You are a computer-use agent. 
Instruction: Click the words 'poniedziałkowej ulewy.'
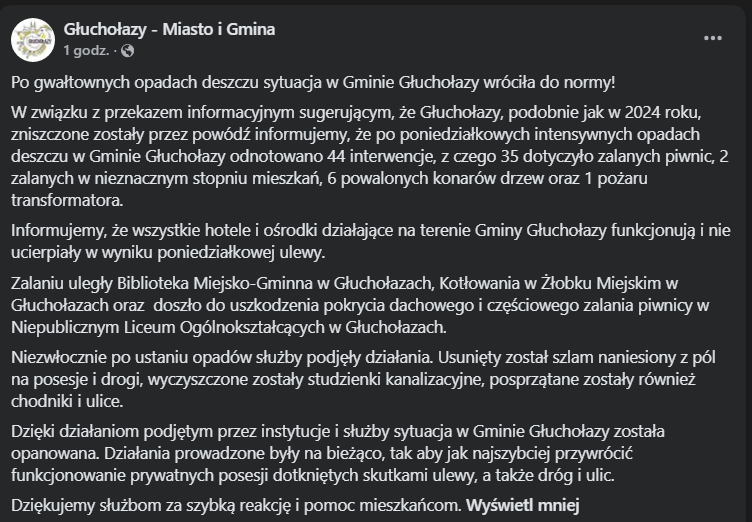coord(241,253)
